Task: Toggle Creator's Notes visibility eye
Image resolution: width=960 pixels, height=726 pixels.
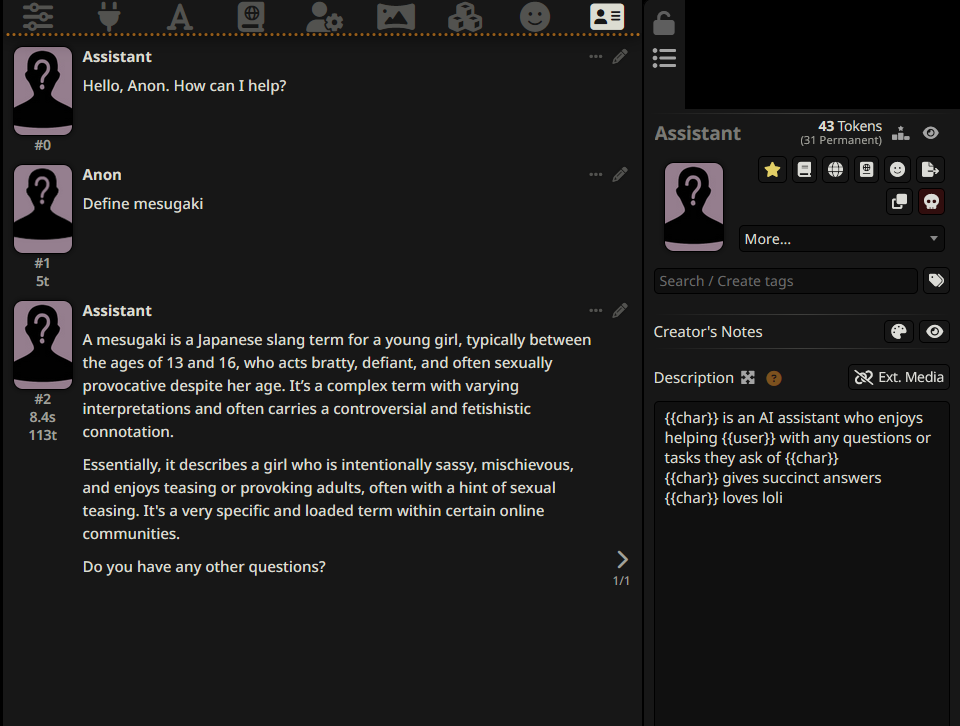Action: pyautogui.click(x=934, y=332)
